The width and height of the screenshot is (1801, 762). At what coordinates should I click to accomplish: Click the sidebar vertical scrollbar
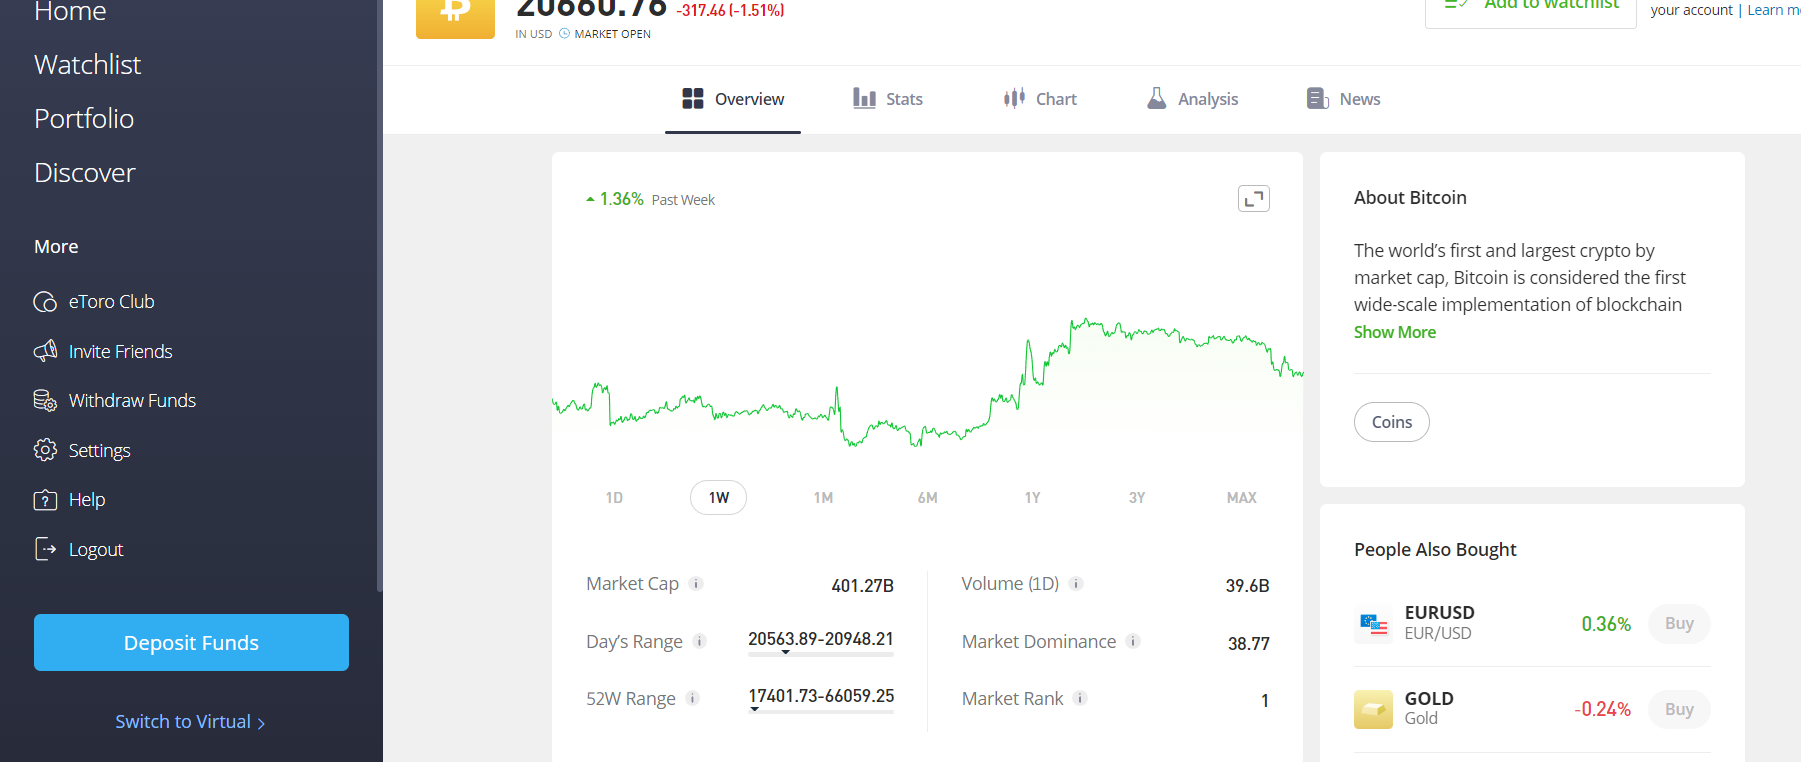click(379, 295)
